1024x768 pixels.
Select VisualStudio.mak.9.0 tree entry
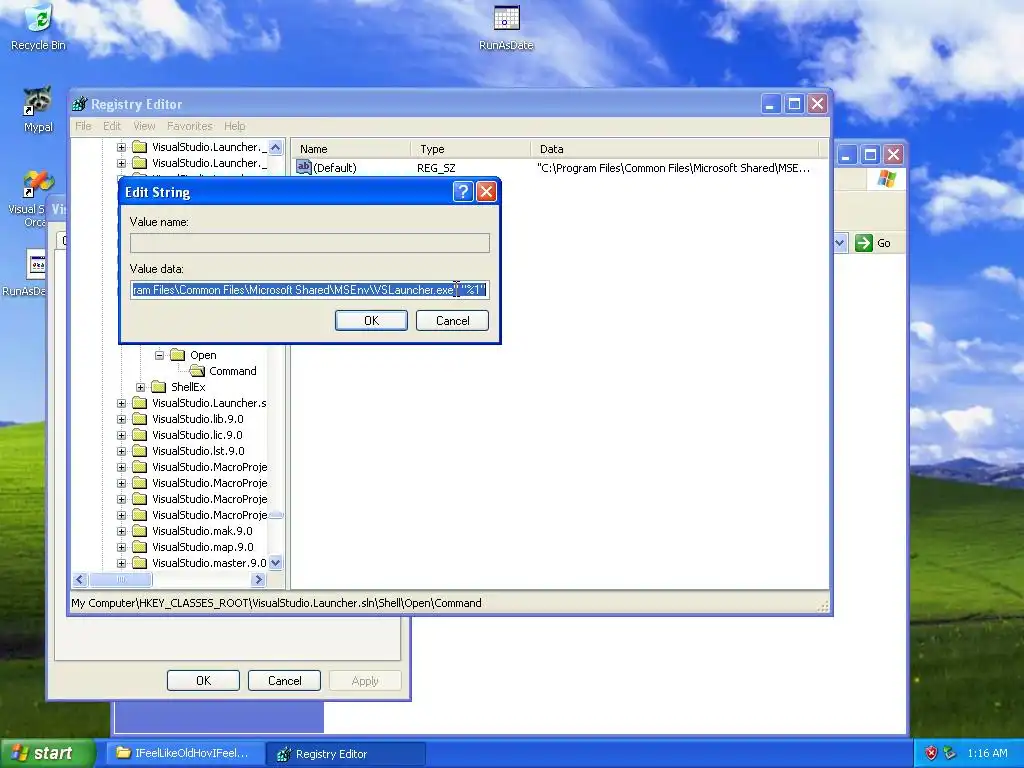pyautogui.click(x=202, y=531)
